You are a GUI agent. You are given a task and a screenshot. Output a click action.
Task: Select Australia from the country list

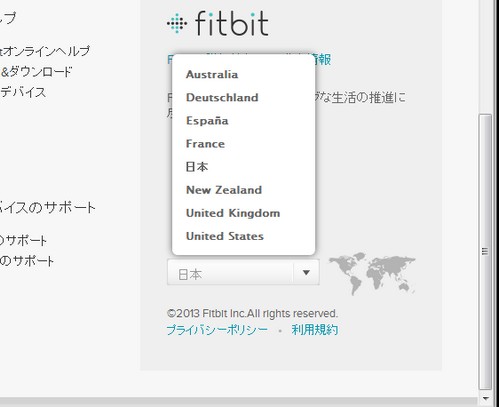(x=212, y=74)
